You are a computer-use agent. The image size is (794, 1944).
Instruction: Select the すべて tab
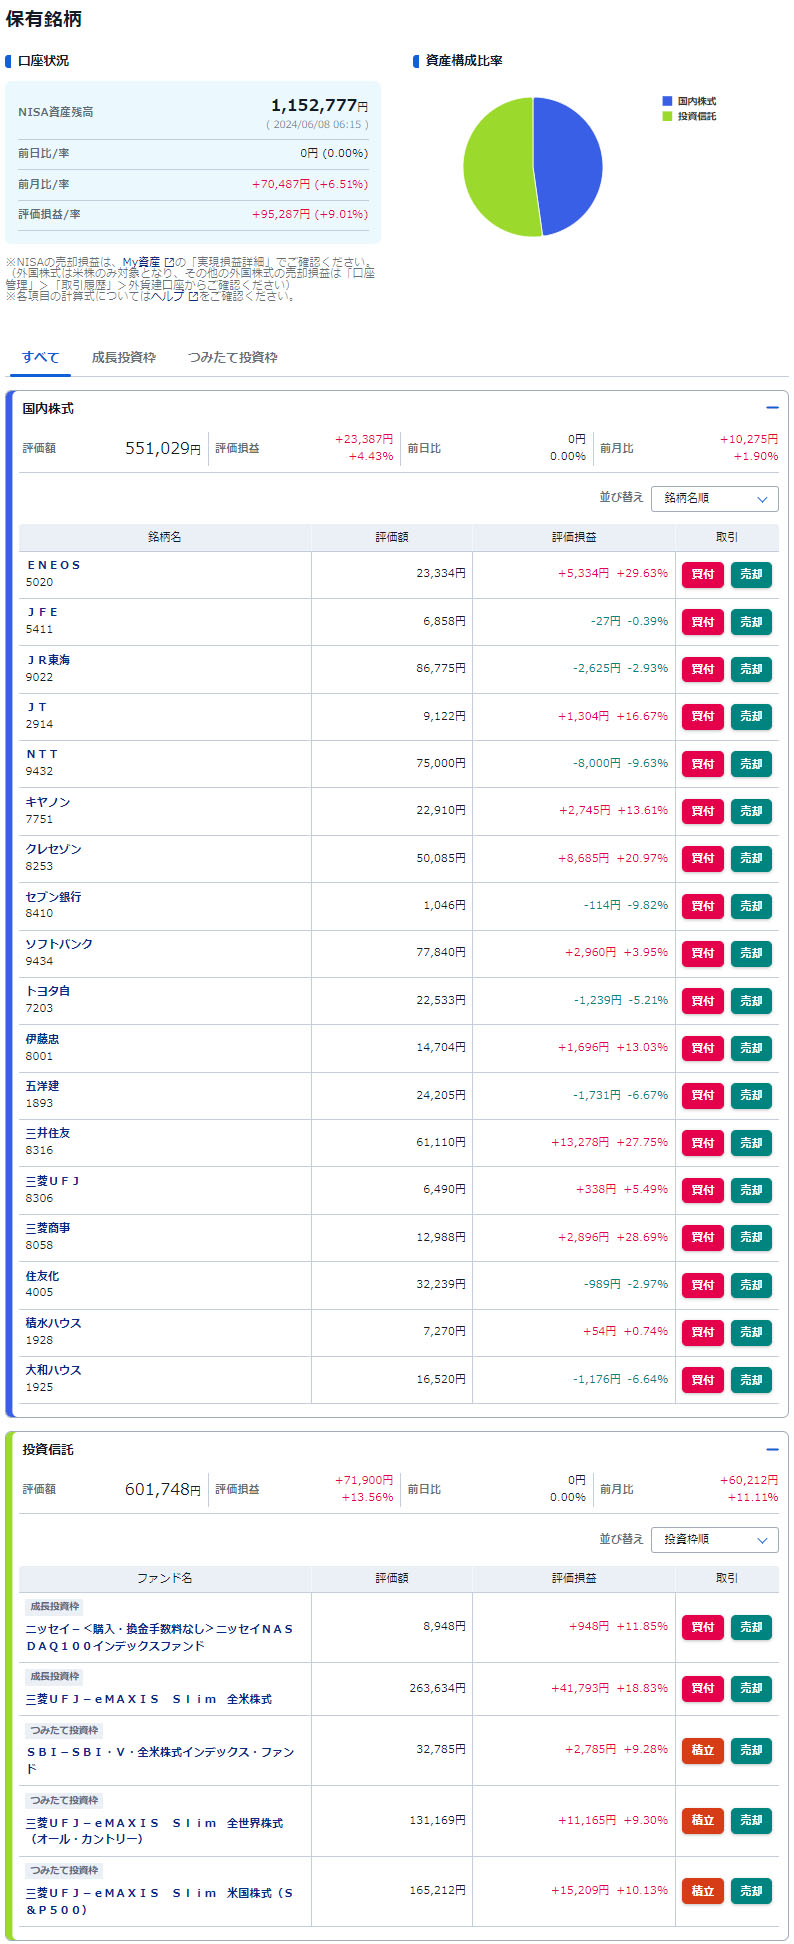click(x=41, y=357)
